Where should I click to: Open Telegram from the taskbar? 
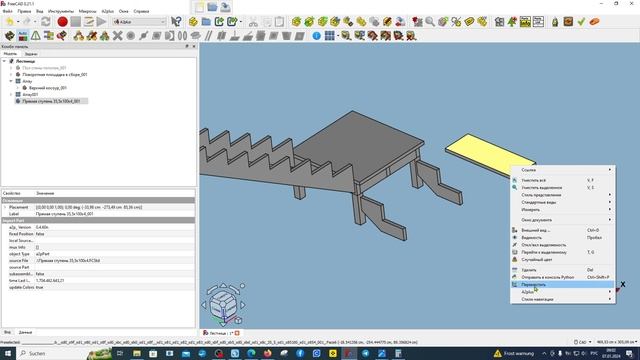click(x=365, y=353)
